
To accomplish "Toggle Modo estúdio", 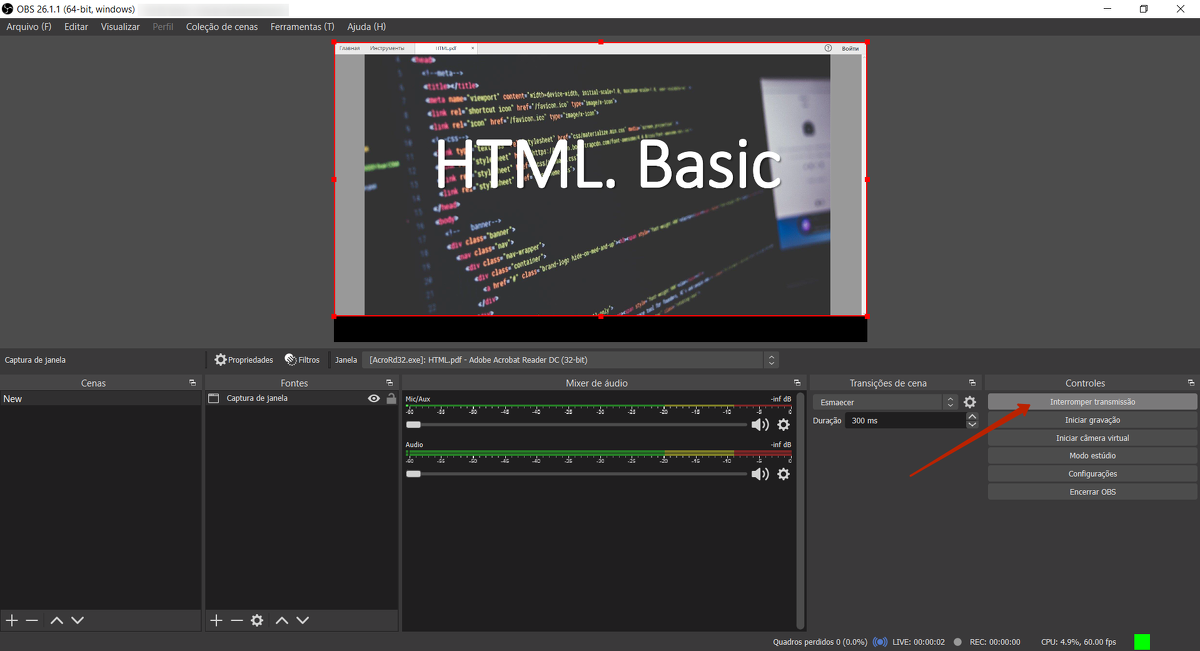I will [1092, 456].
